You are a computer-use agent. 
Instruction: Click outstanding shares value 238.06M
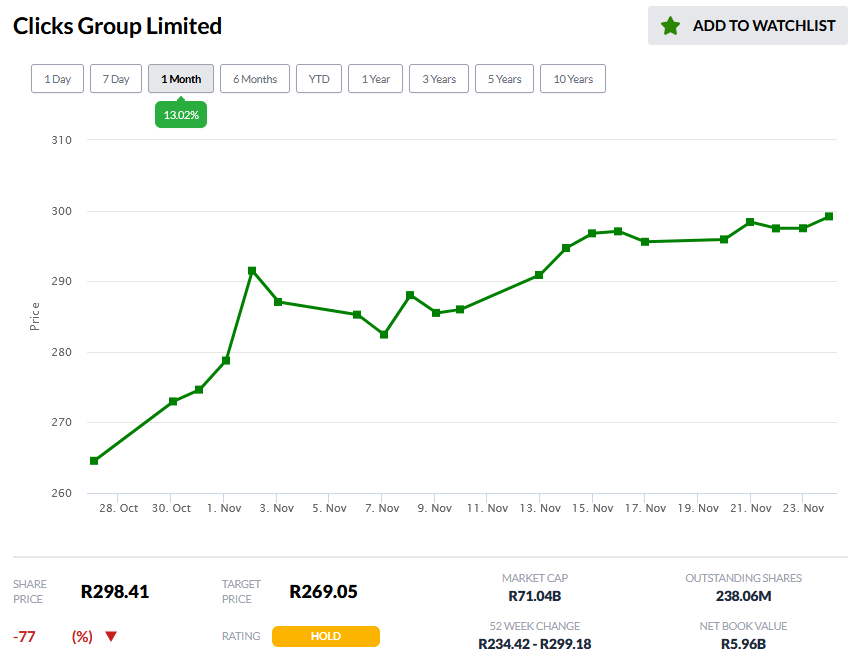[743, 596]
